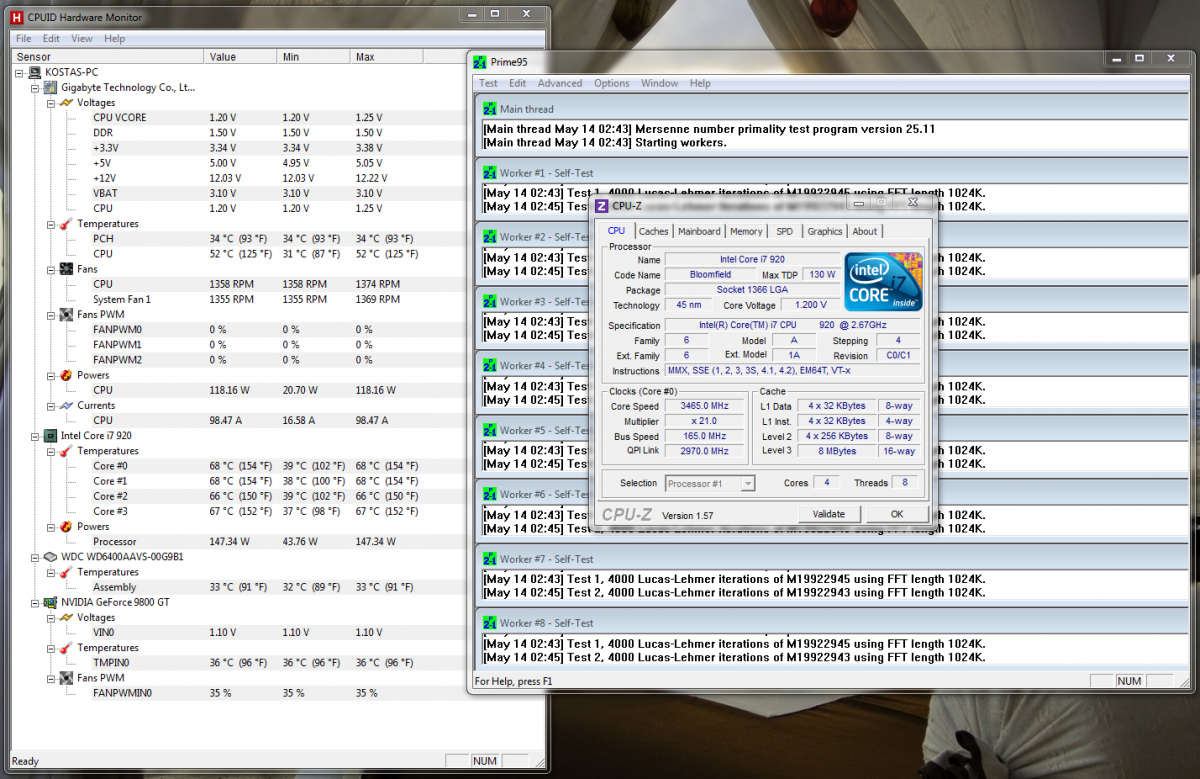Switch to the Mainboard tab in CPU-Z
1200x779 pixels.
click(699, 231)
